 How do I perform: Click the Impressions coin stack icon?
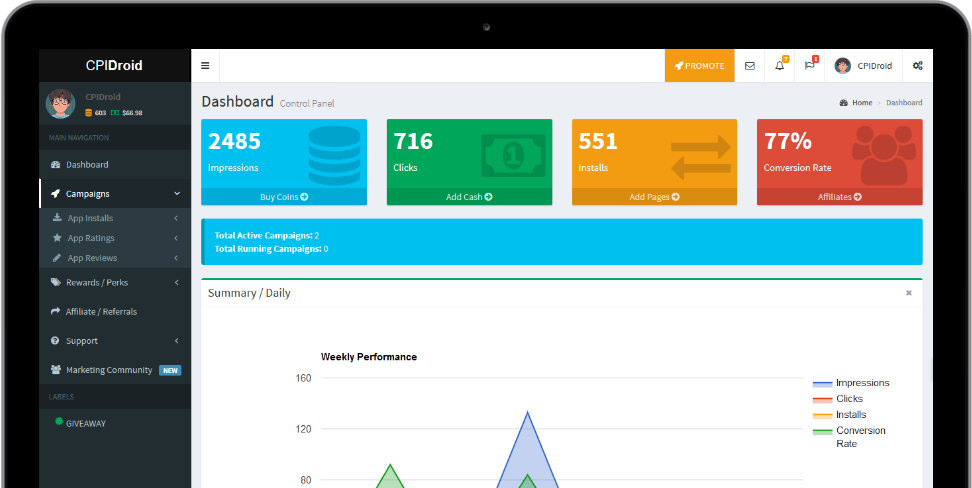[334, 155]
